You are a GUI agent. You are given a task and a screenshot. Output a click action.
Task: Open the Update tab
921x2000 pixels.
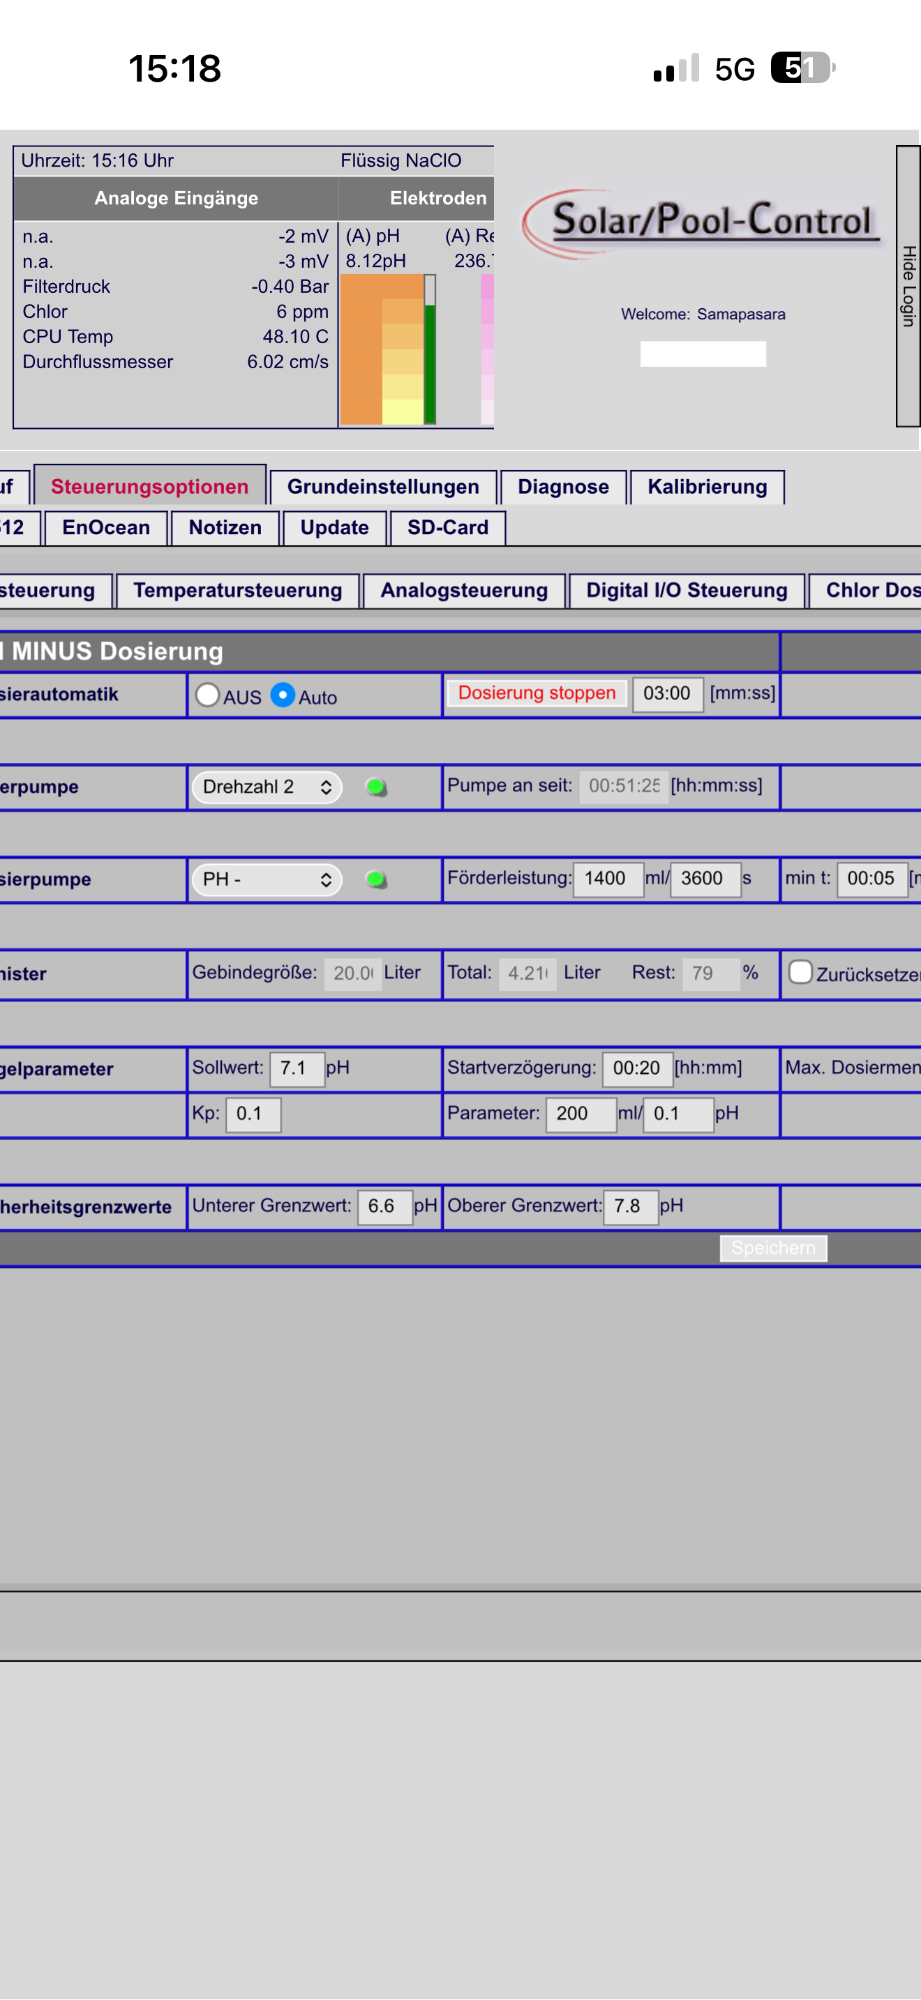(334, 528)
